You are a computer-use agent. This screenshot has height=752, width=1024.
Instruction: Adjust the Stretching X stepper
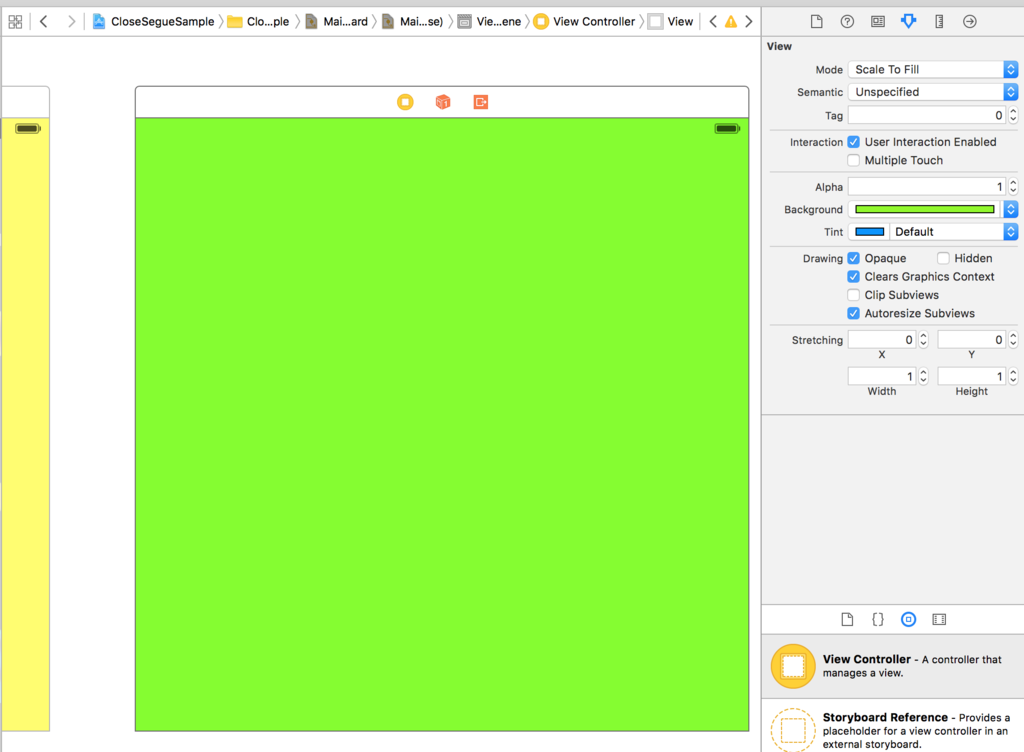point(923,339)
